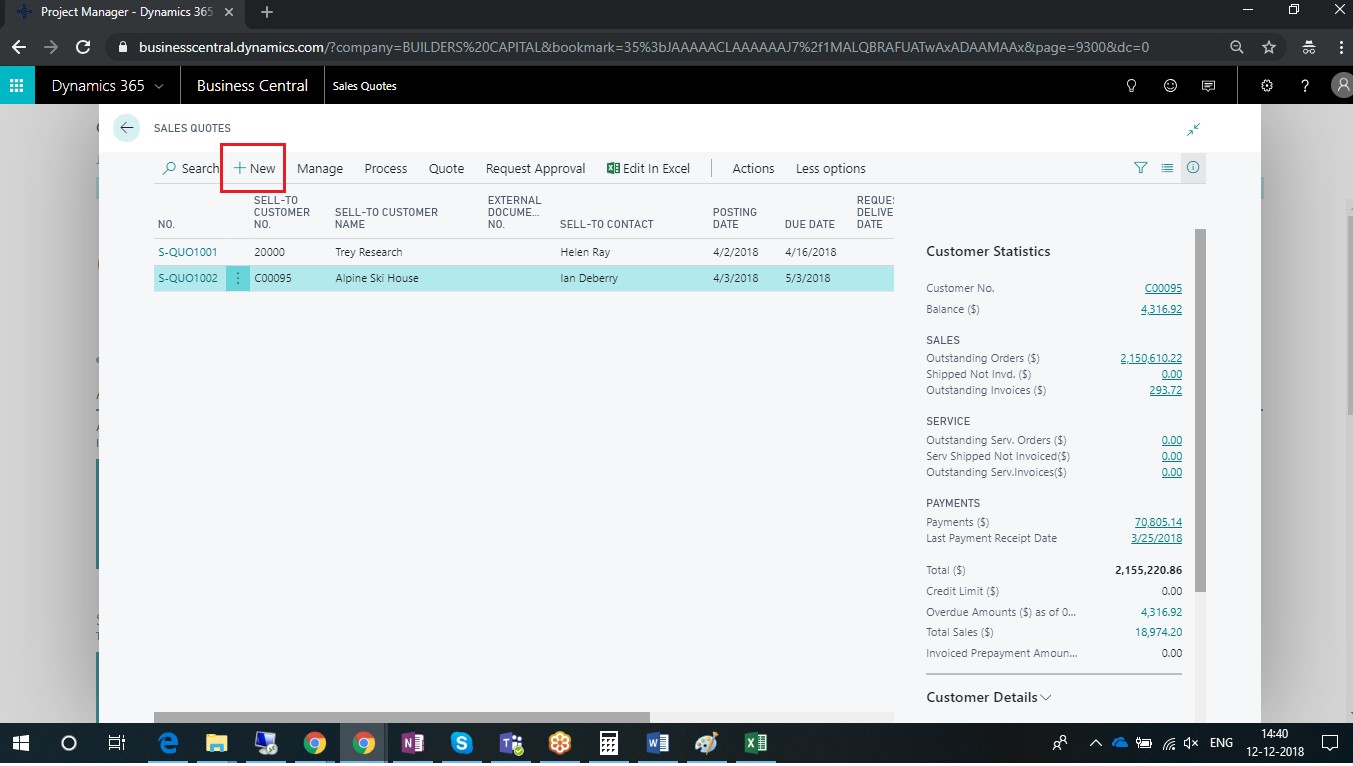Open the Chrome three-dot menu

tap(1340, 47)
